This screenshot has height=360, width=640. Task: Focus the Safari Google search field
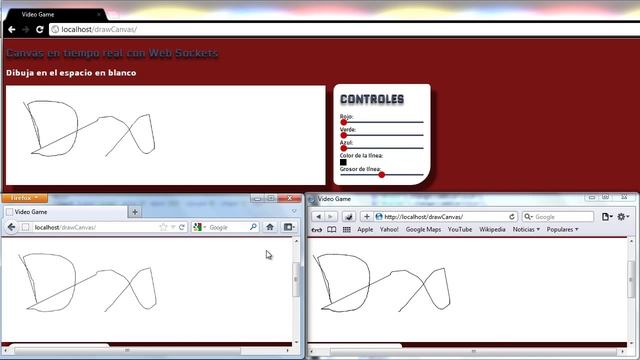coord(558,217)
